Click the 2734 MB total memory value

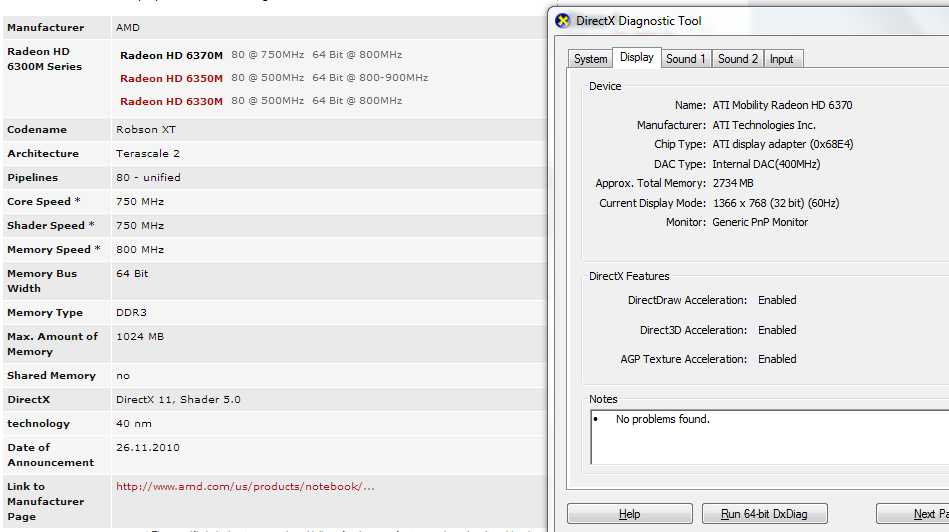733,183
